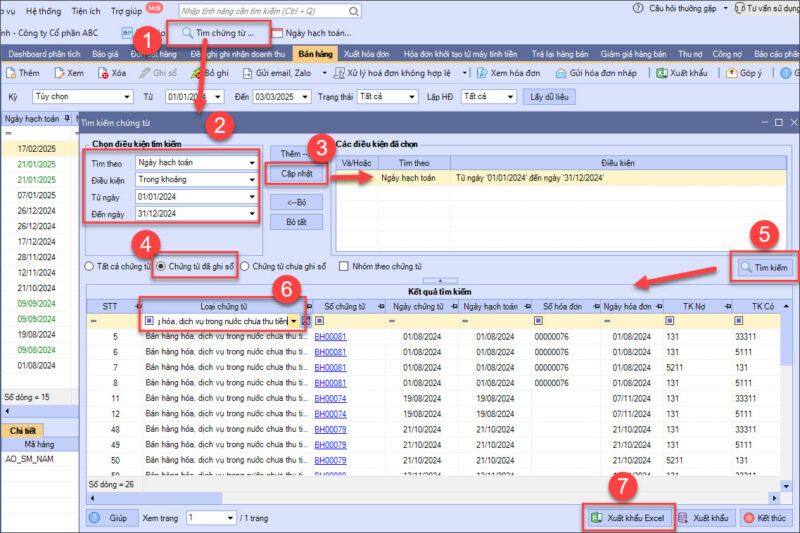This screenshot has height=533, width=800.
Task: Select Tất cả chứng từ radio option
Action: click(90, 267)
